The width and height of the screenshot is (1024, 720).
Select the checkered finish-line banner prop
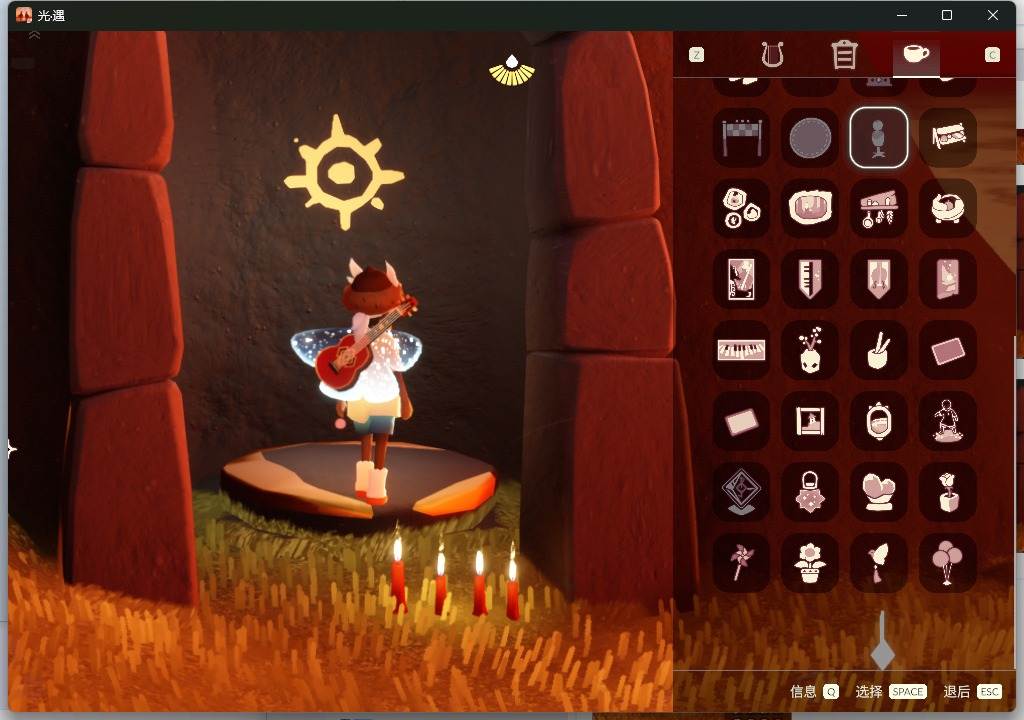pos(741,137)
